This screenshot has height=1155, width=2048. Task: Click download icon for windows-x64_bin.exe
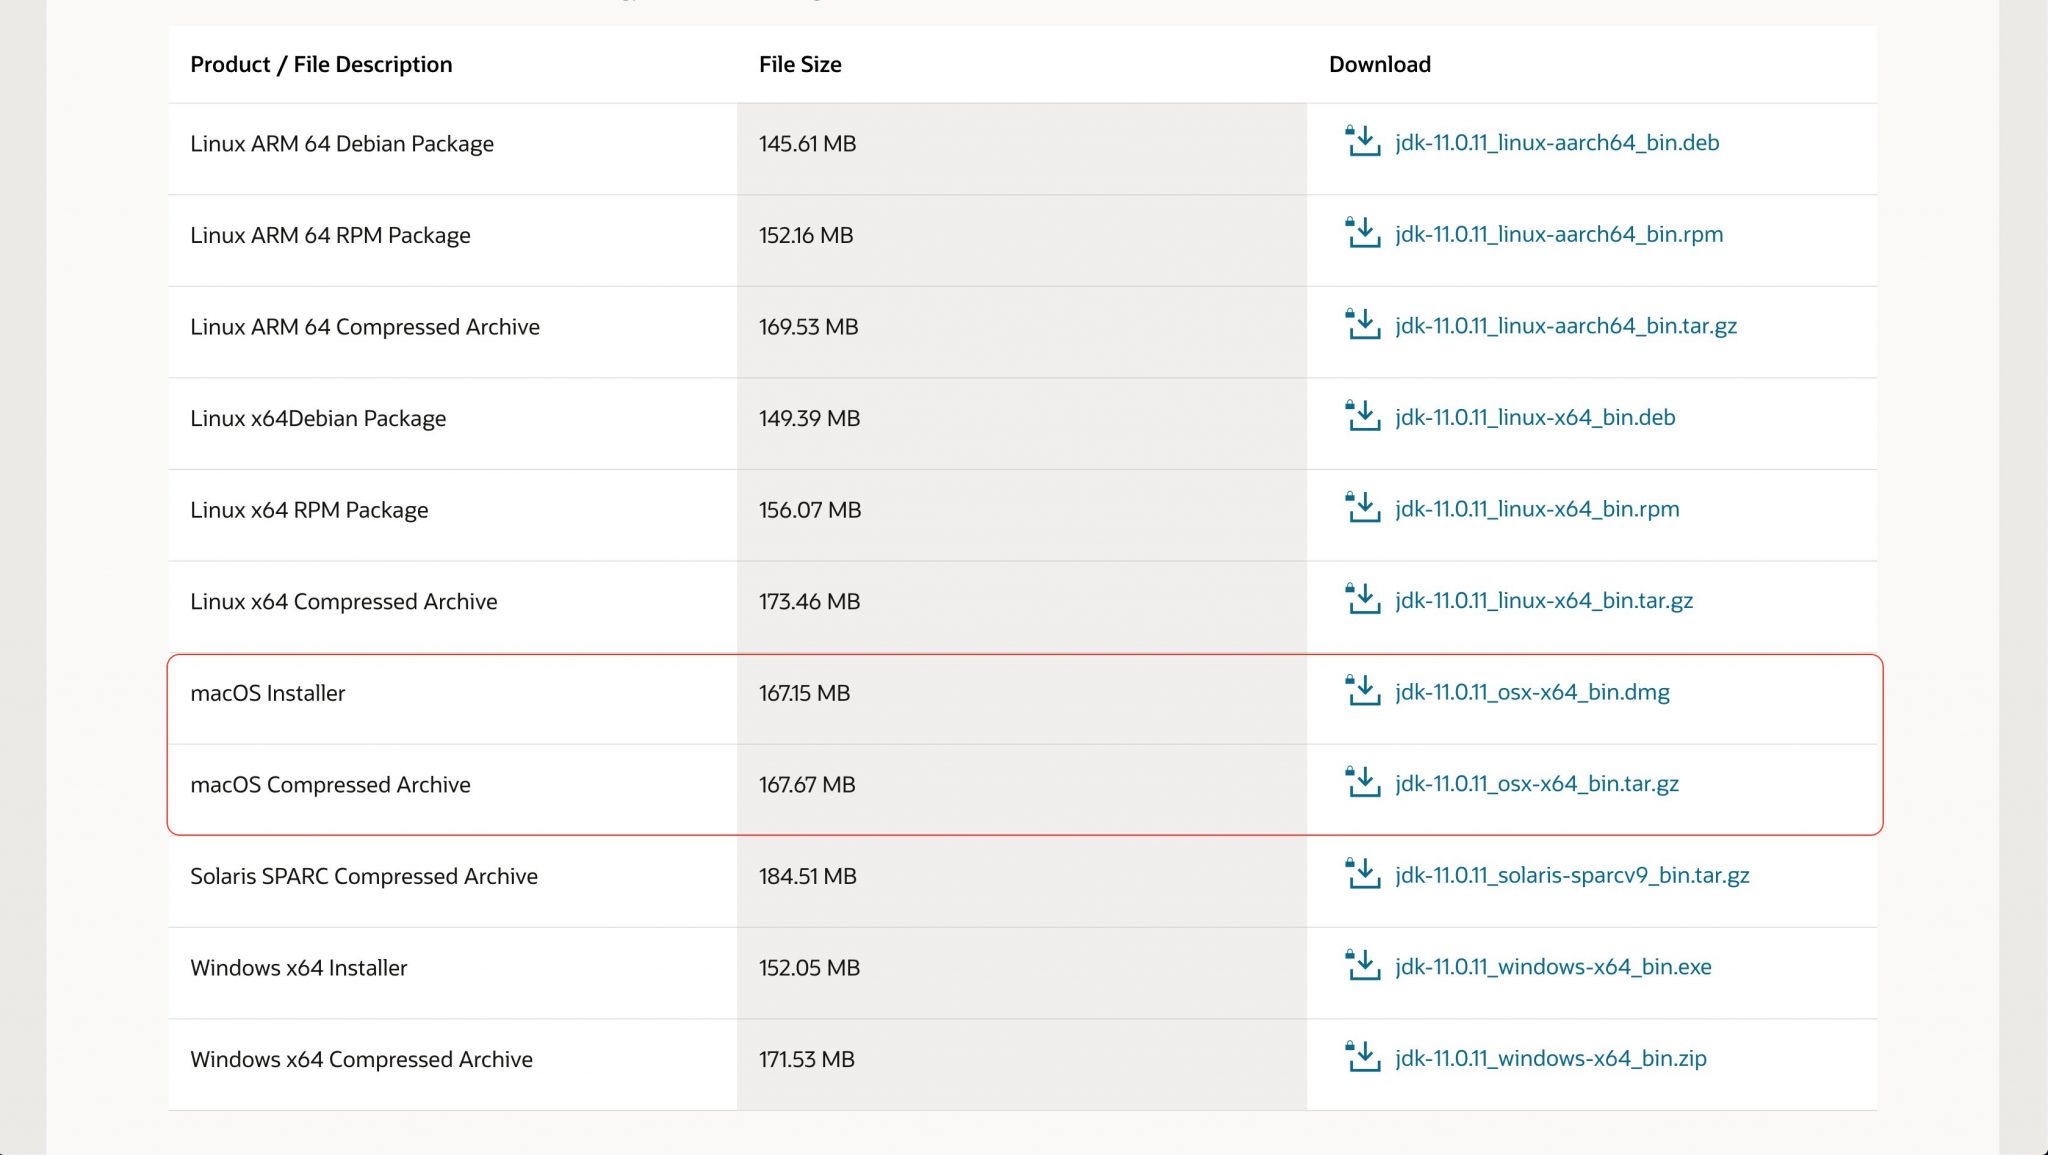[x=1363, y=966]
